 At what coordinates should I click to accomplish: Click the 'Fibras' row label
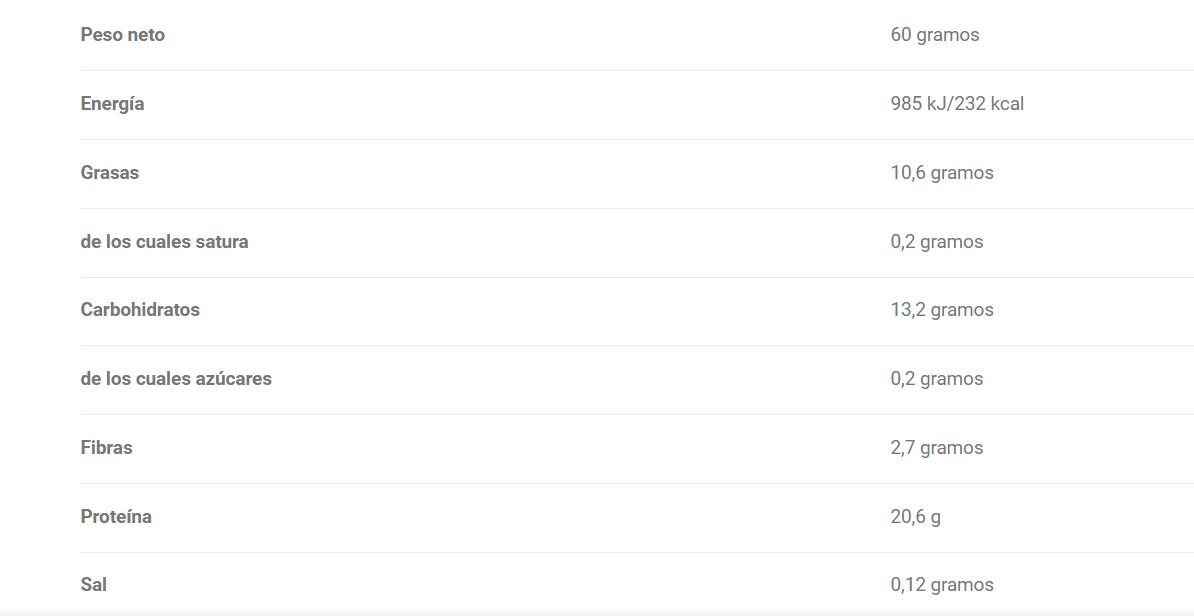click(x=106, y=448)
